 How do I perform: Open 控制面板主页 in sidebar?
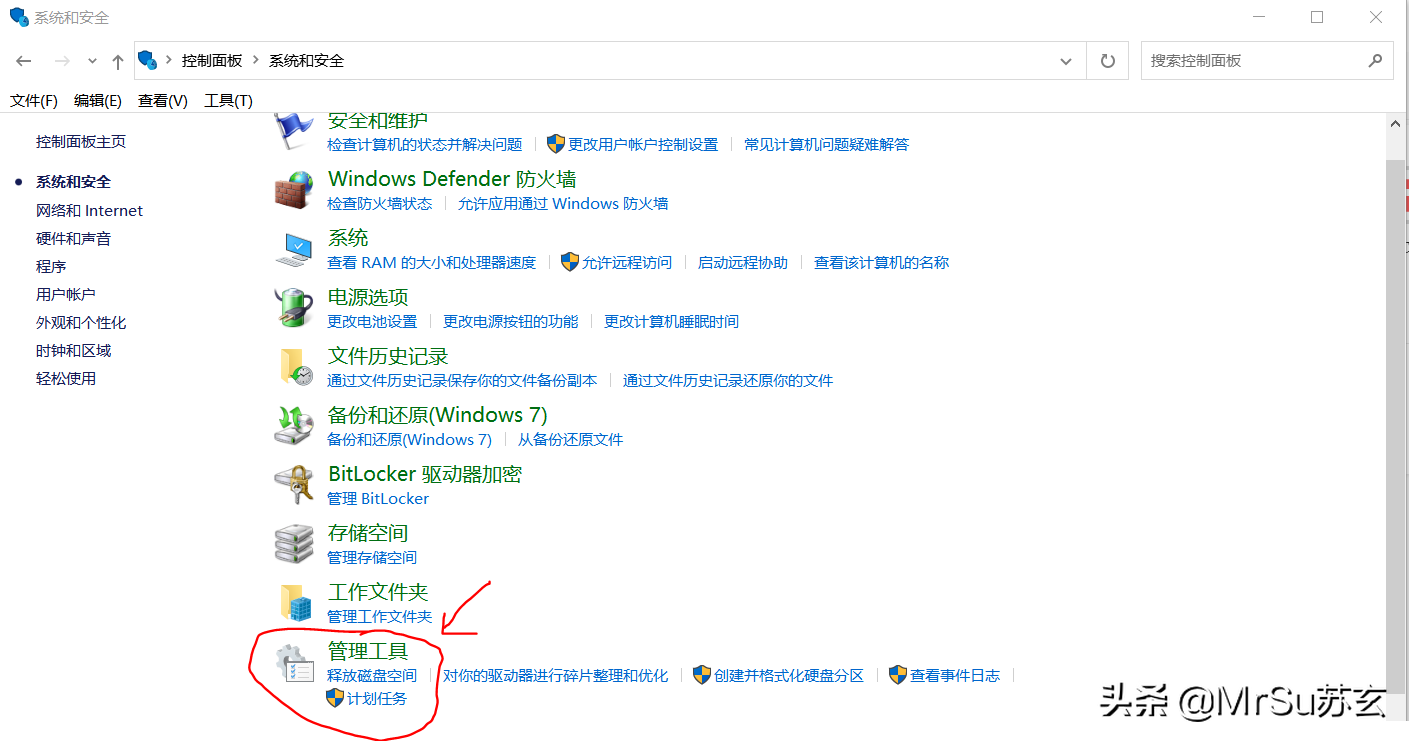tap(81, 142)
